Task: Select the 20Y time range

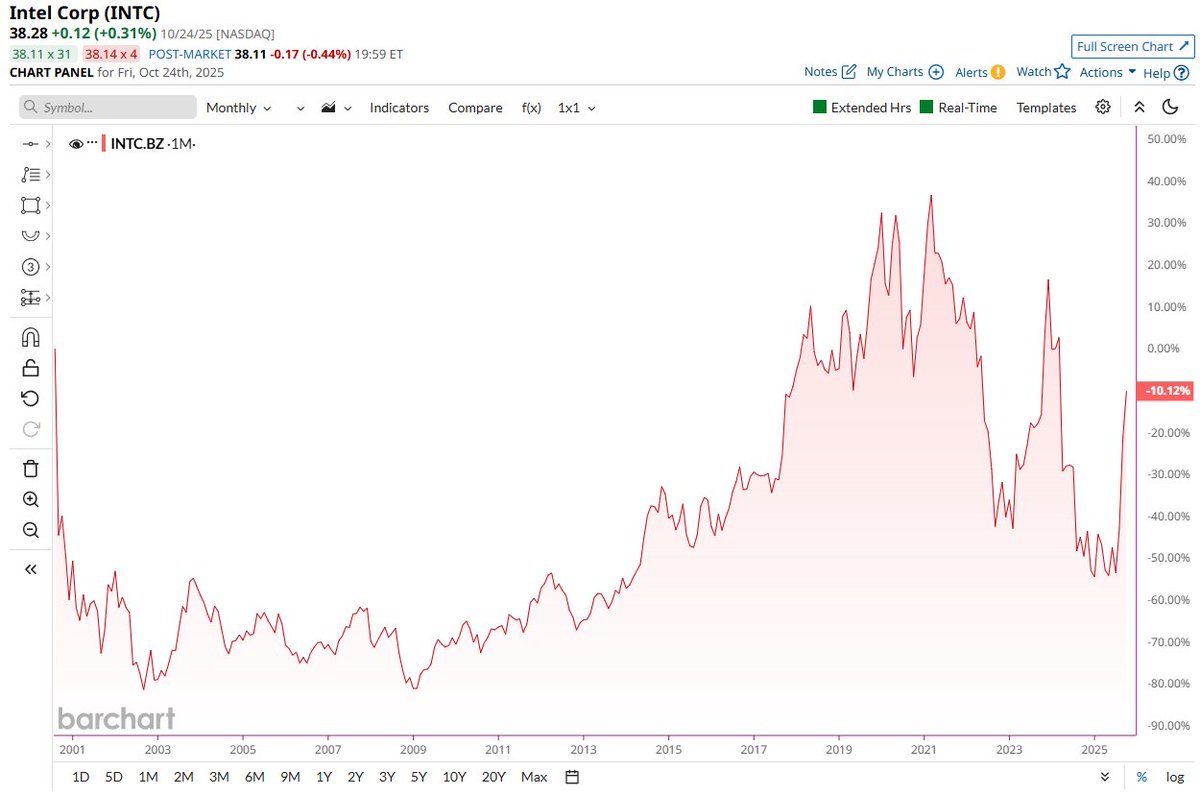Action: pos(493,777)
